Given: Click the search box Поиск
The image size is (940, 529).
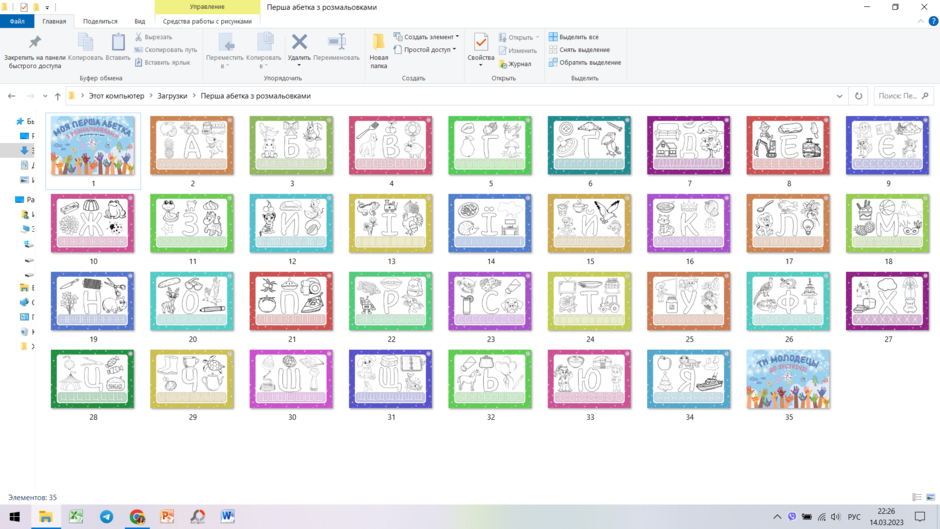Looking at the screenshot, I should click(903, 96).
